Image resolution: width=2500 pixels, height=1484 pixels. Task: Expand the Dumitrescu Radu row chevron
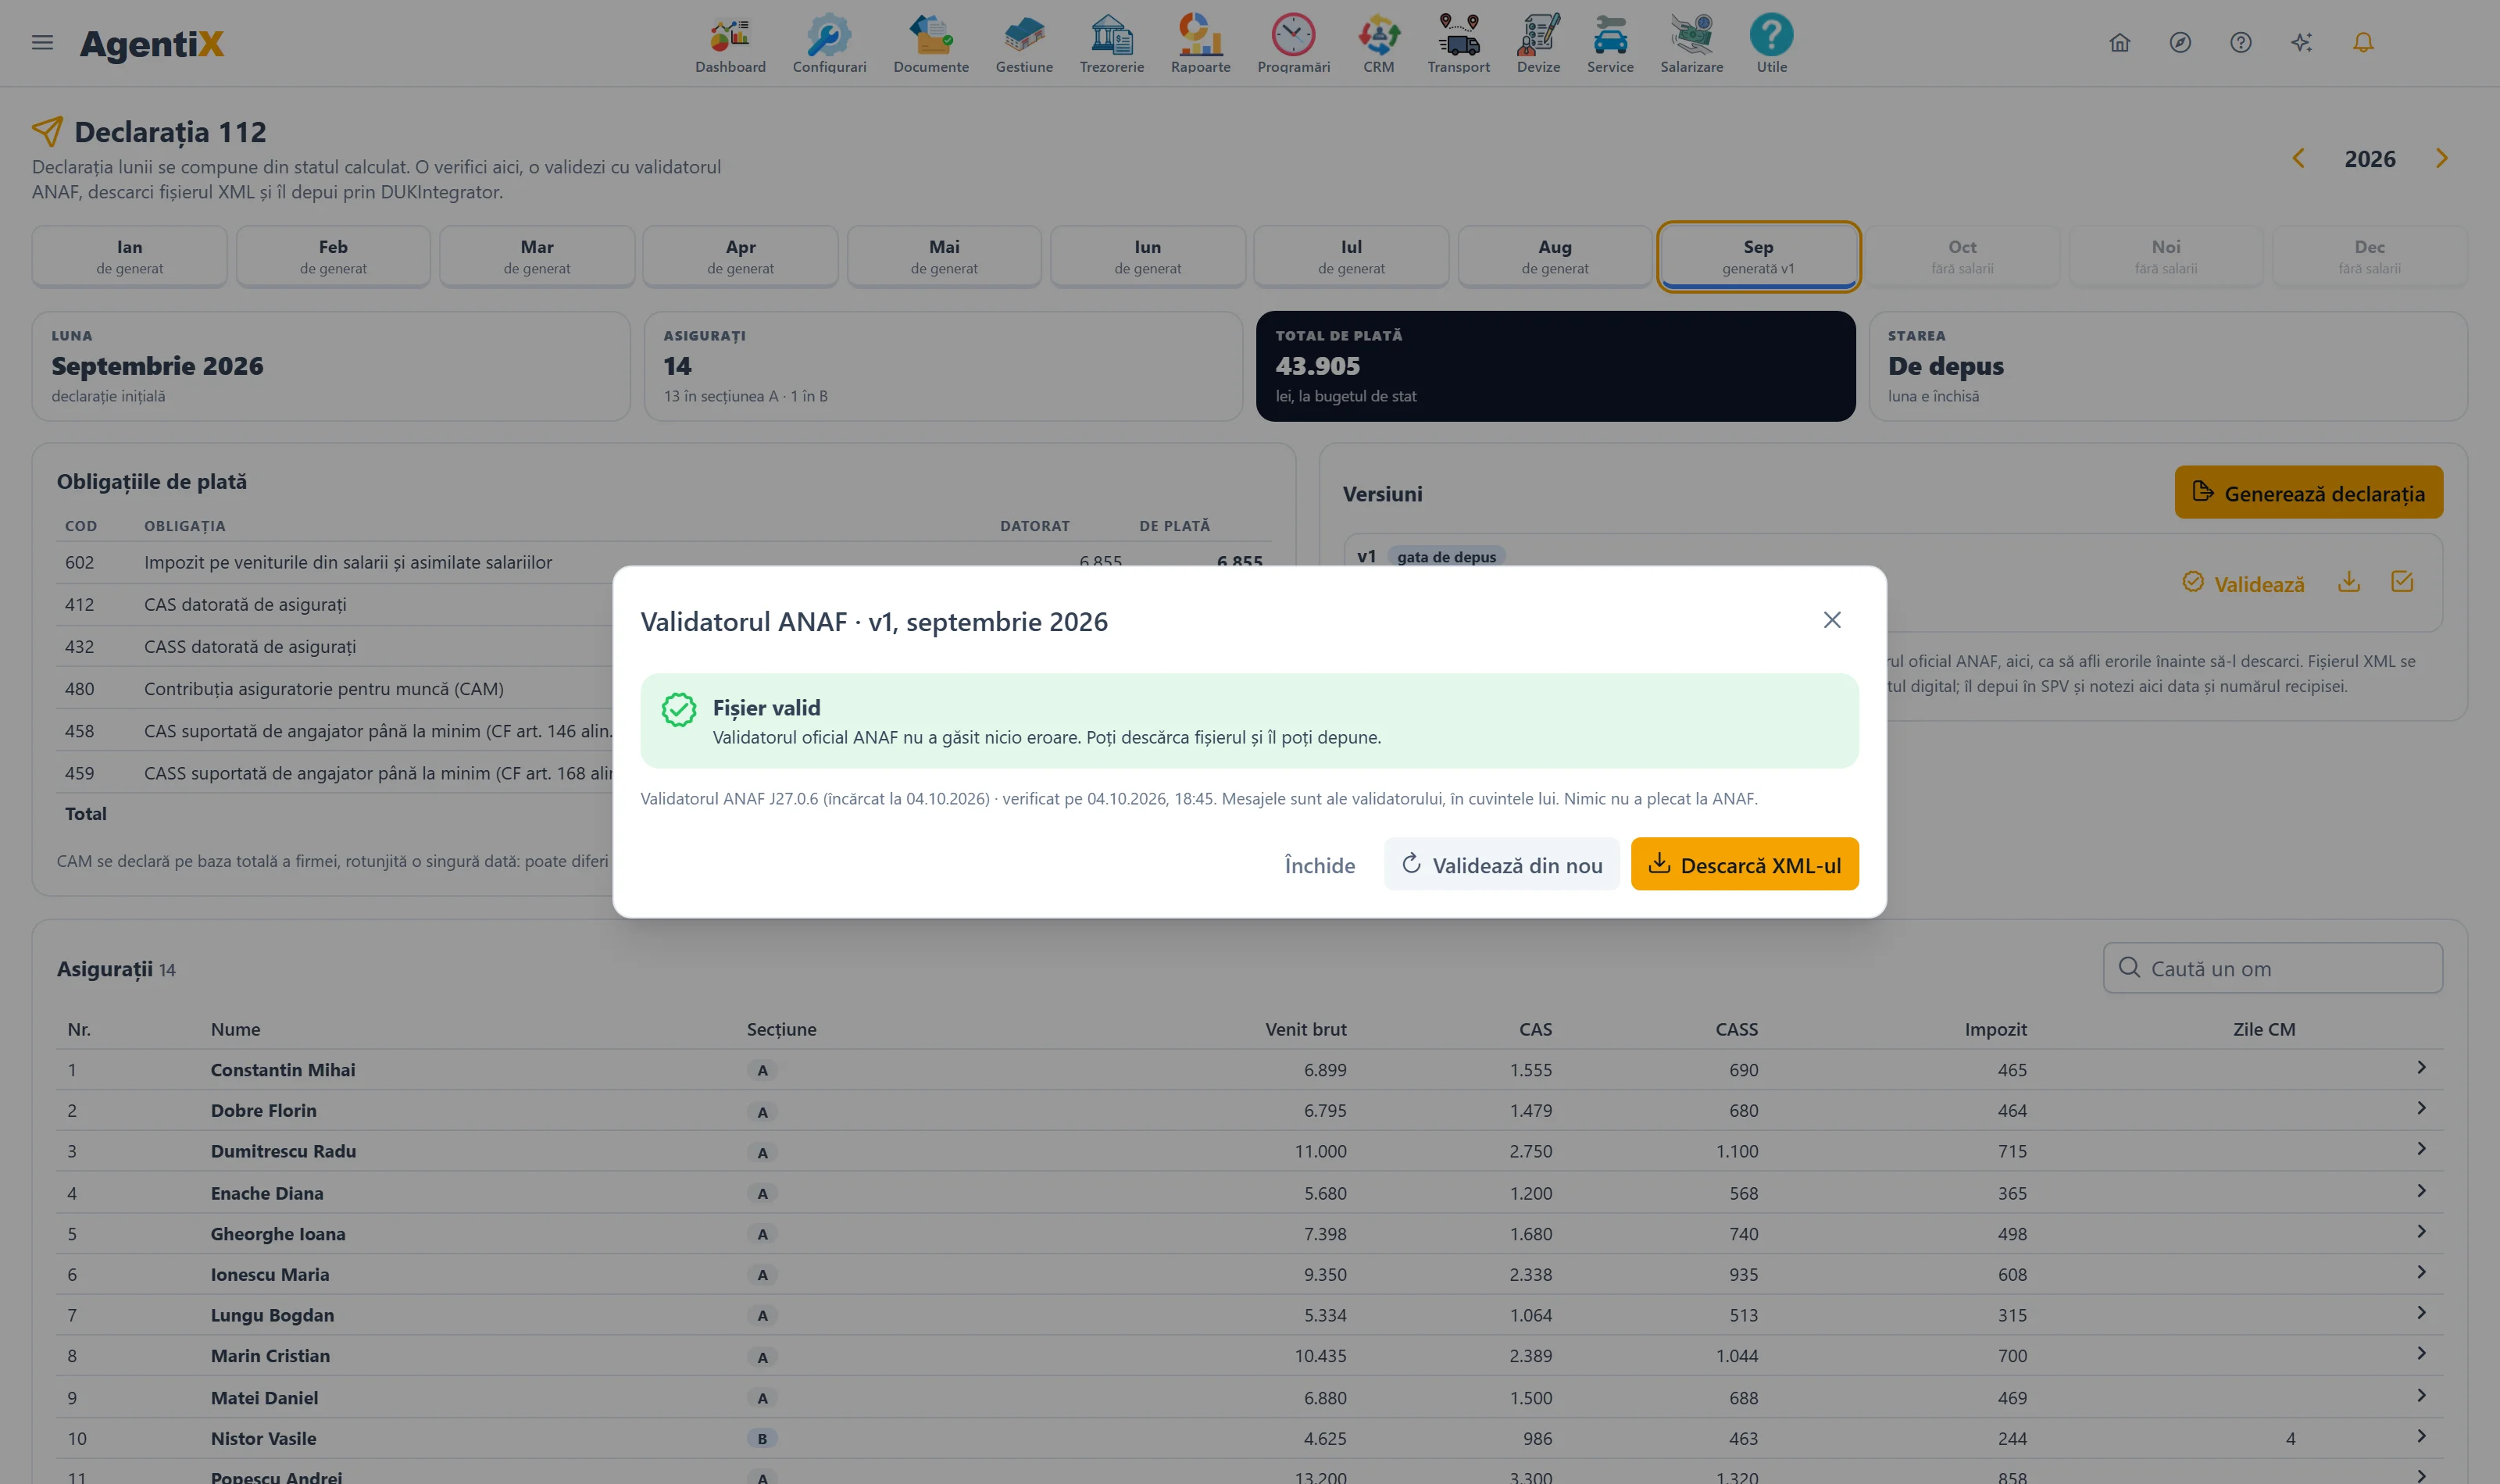click(2421, 1149)
